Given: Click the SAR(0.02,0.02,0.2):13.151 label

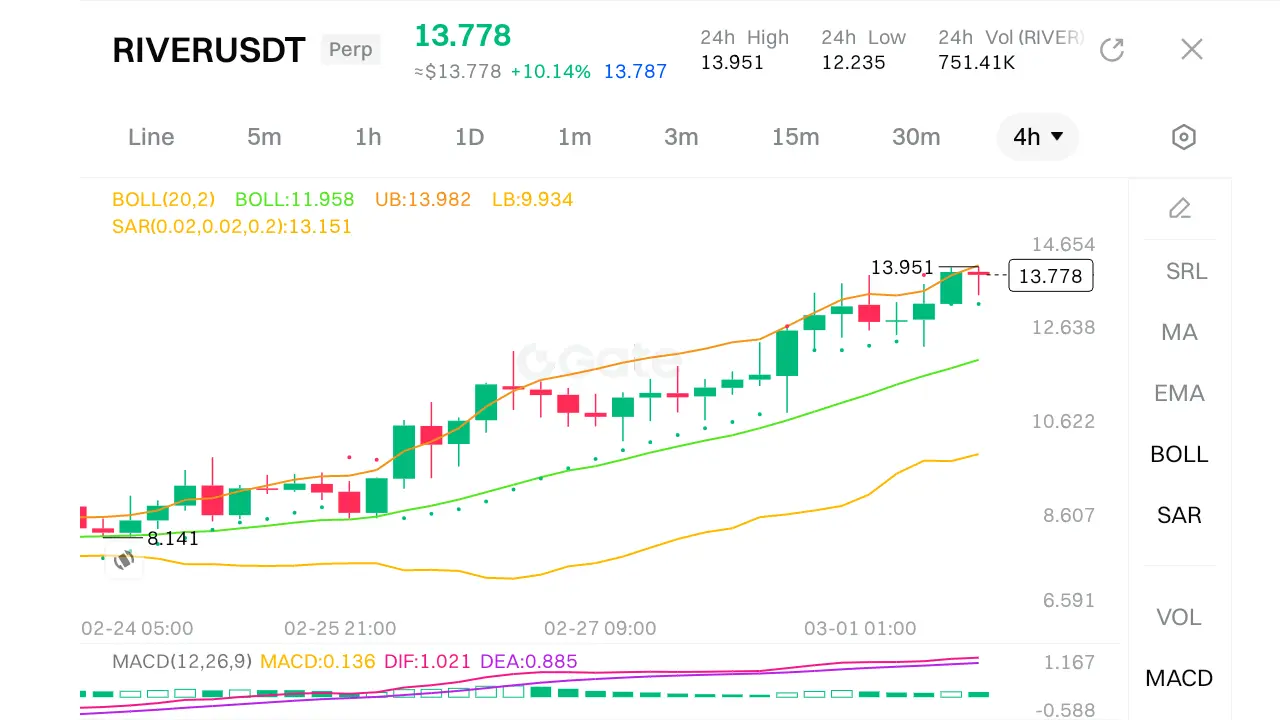Looking at the screenshot, I should point(232,227).
